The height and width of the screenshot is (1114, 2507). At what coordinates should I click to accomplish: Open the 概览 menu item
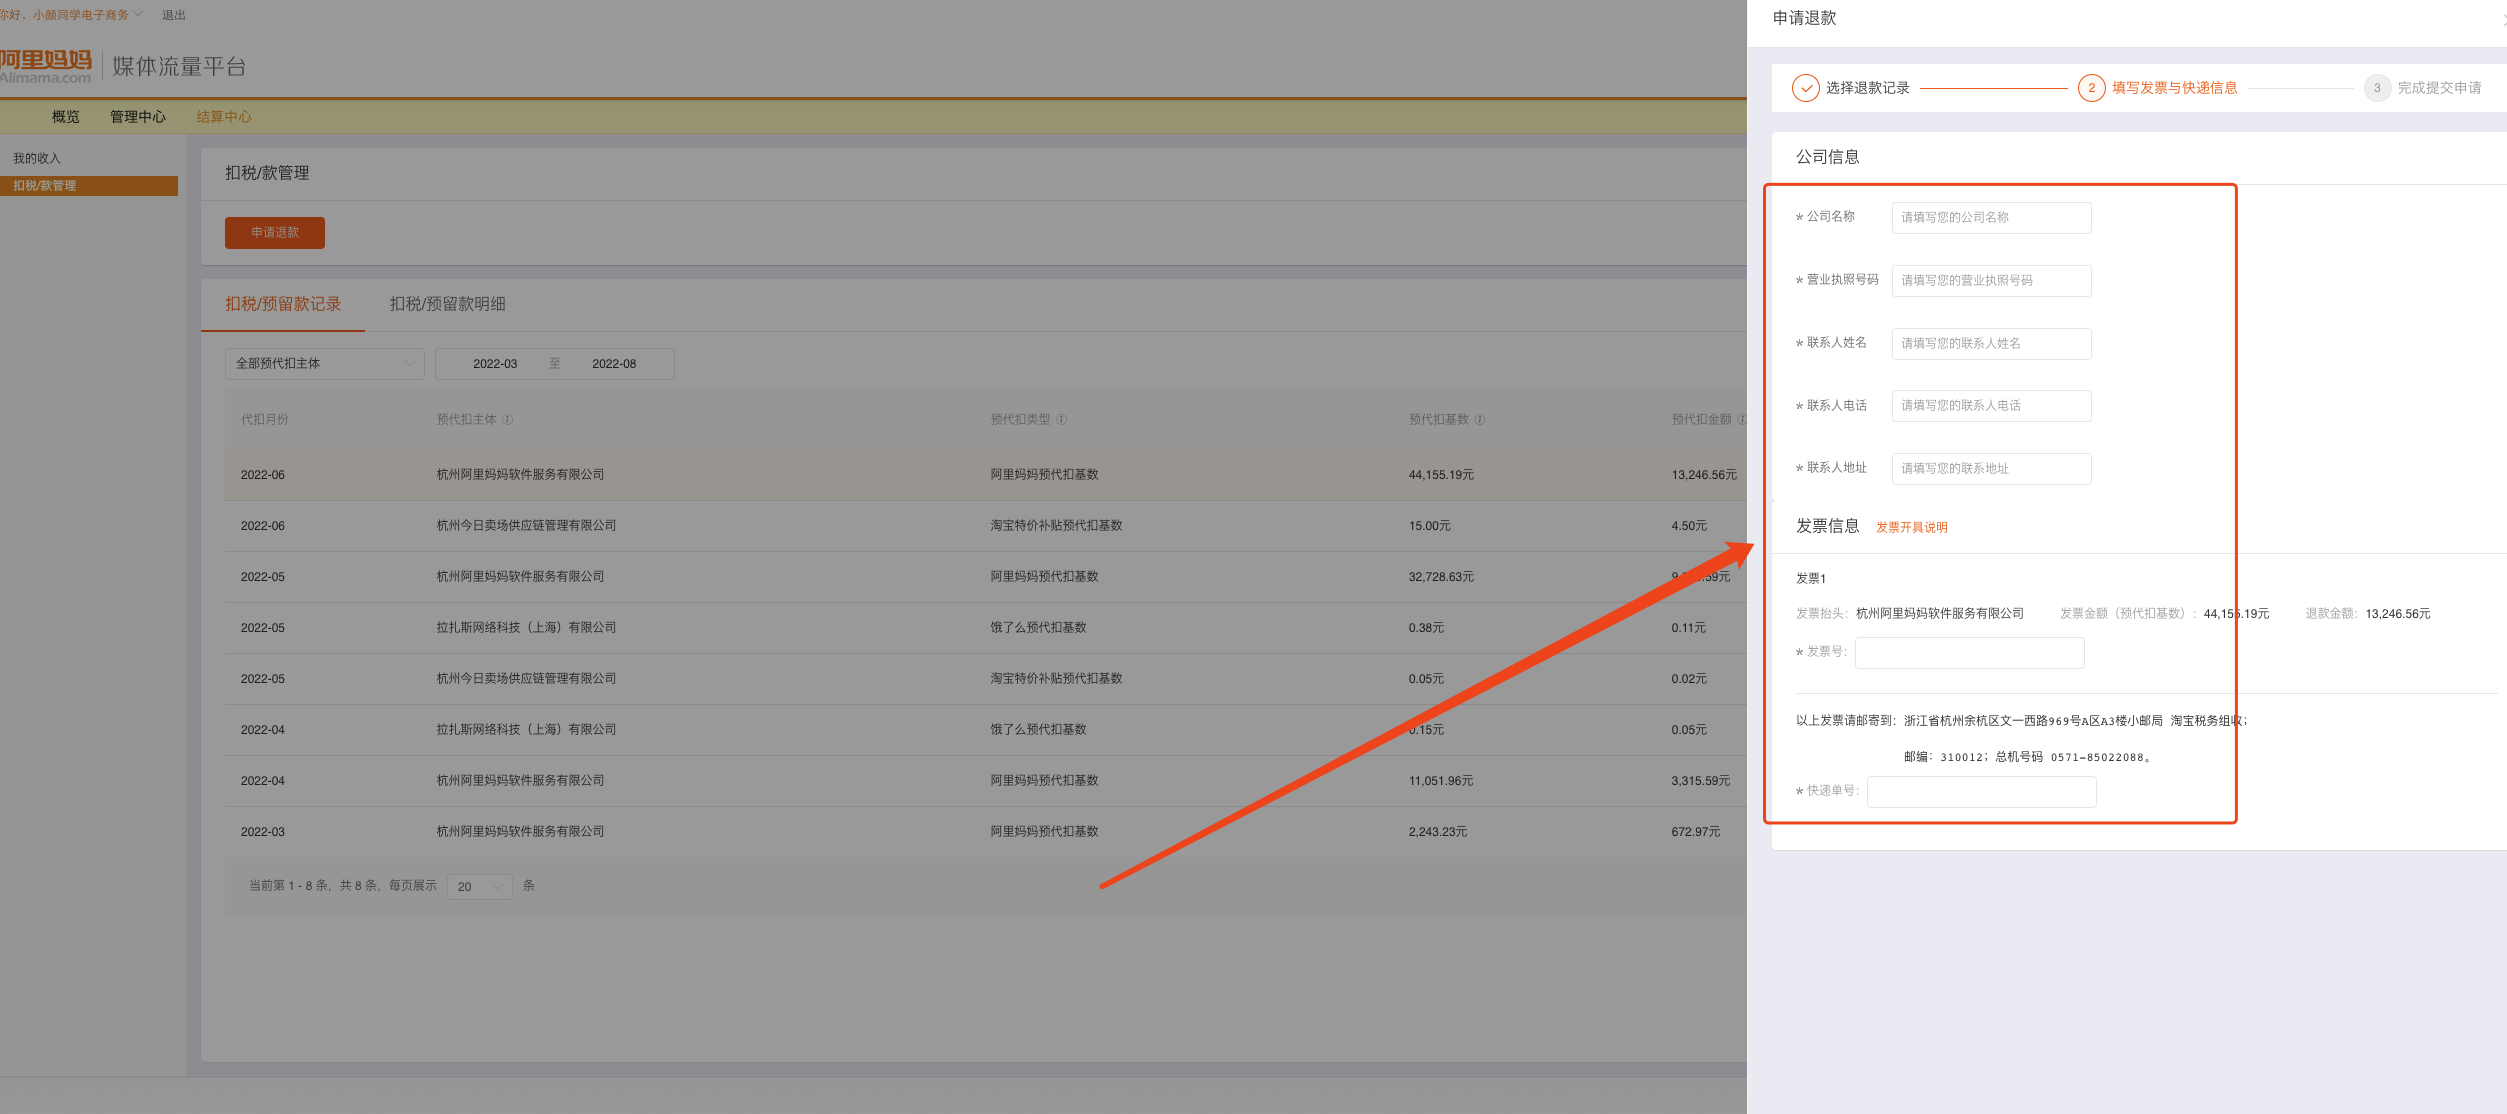[x=66, y=117]
